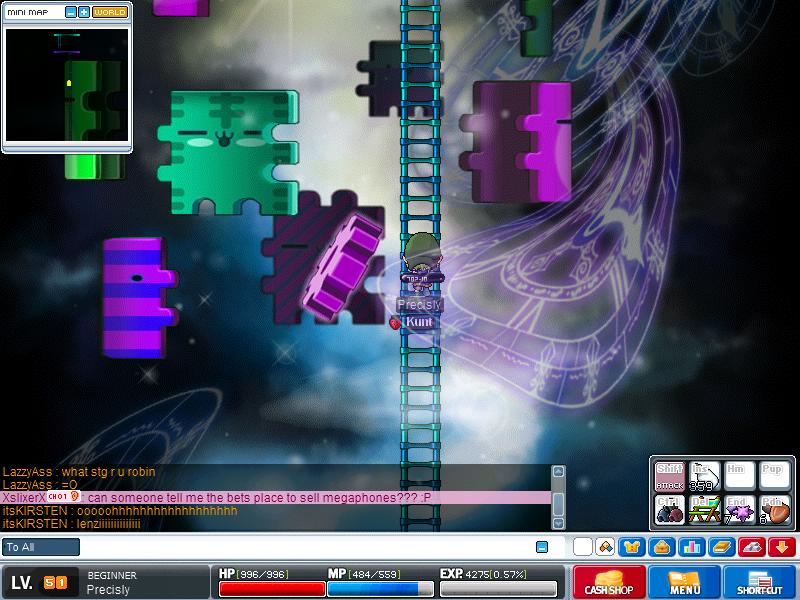Click the MP value 484/559
The width and height of the screenshot is (800, 600).
point(374,574)
